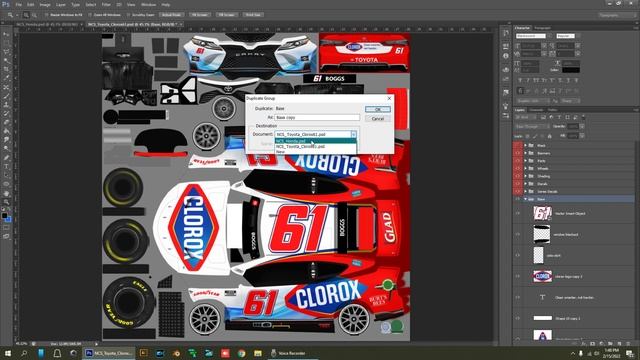Select the Path Selection tool

(x=6, y=175)
